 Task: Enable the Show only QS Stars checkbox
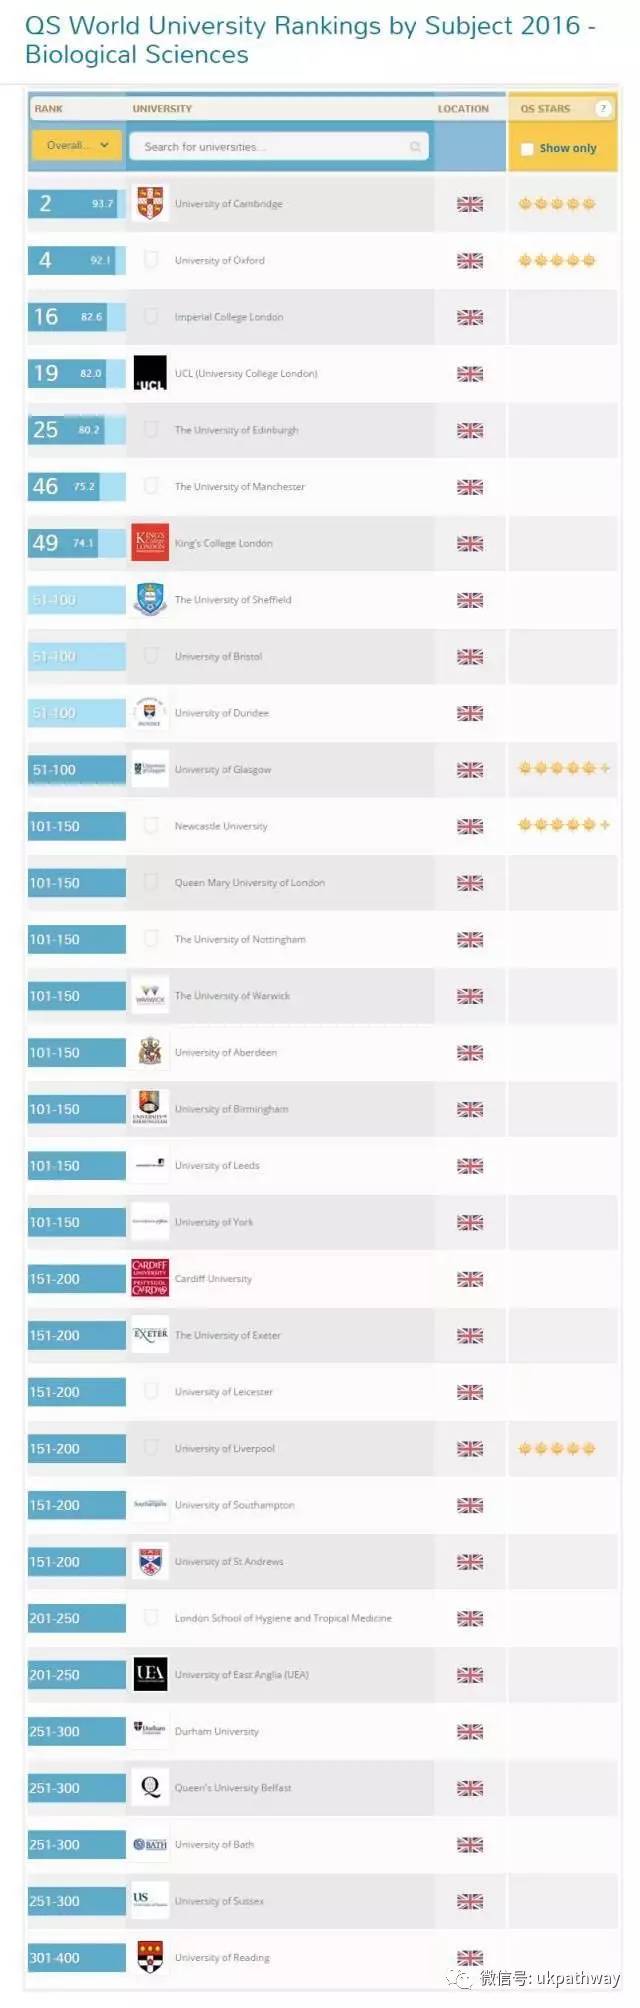(527, 148)
